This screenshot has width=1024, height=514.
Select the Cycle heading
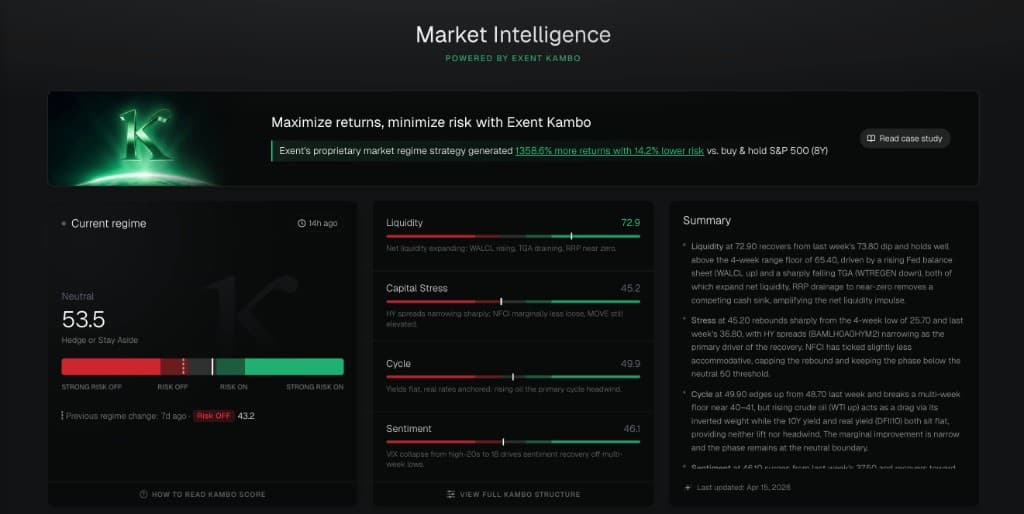(x=398, y=363)
